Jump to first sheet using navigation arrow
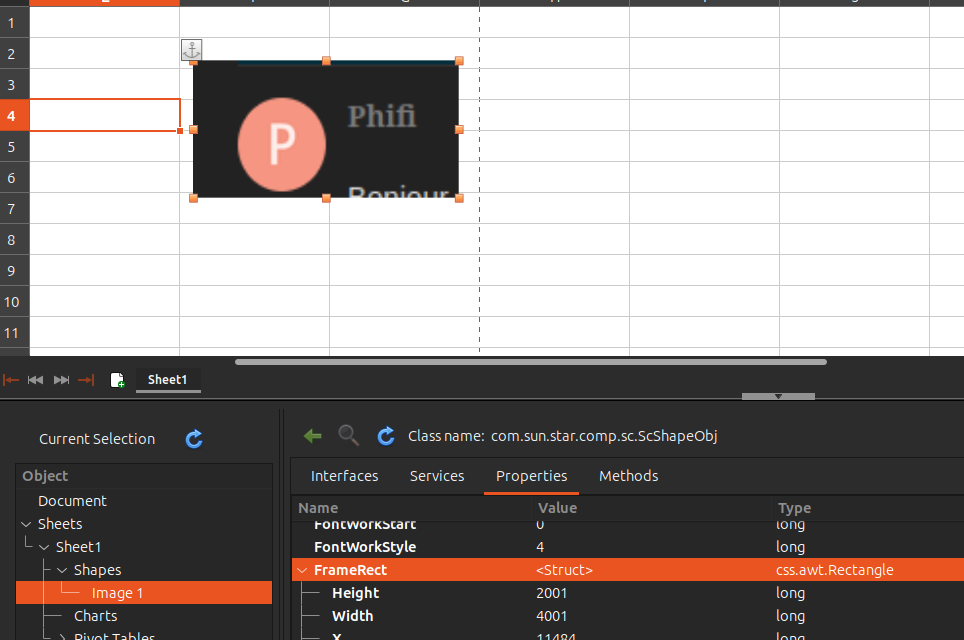This screenshot has width=964, height=640. pos(11,380)
